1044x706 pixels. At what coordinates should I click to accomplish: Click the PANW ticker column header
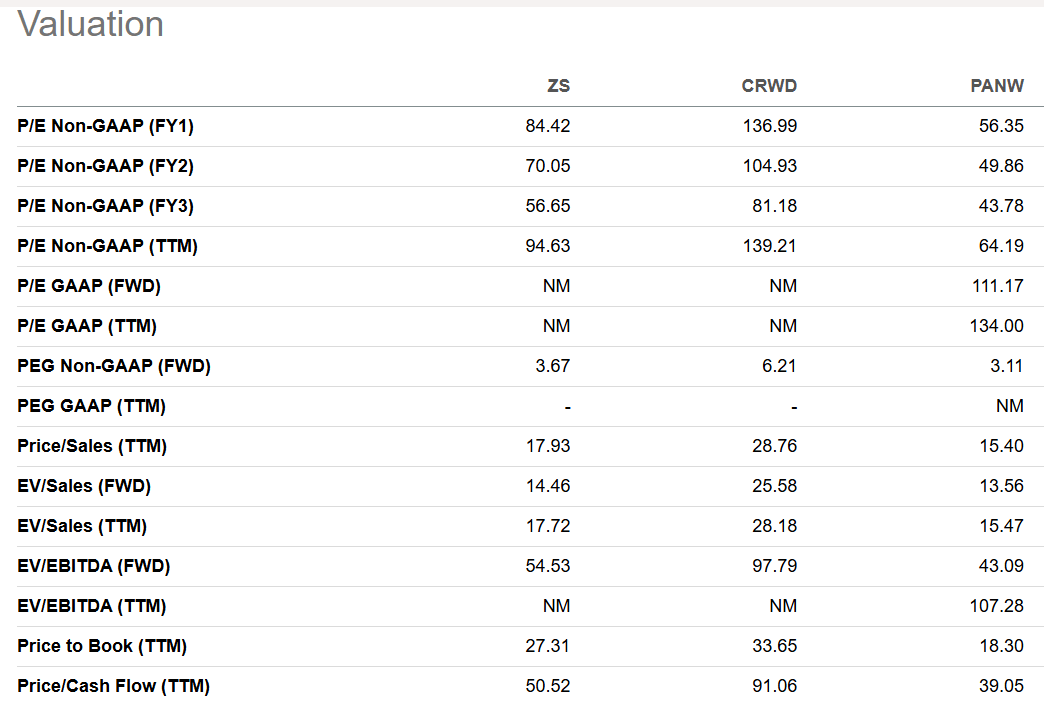pyautogui.click(x=997, y=86)
